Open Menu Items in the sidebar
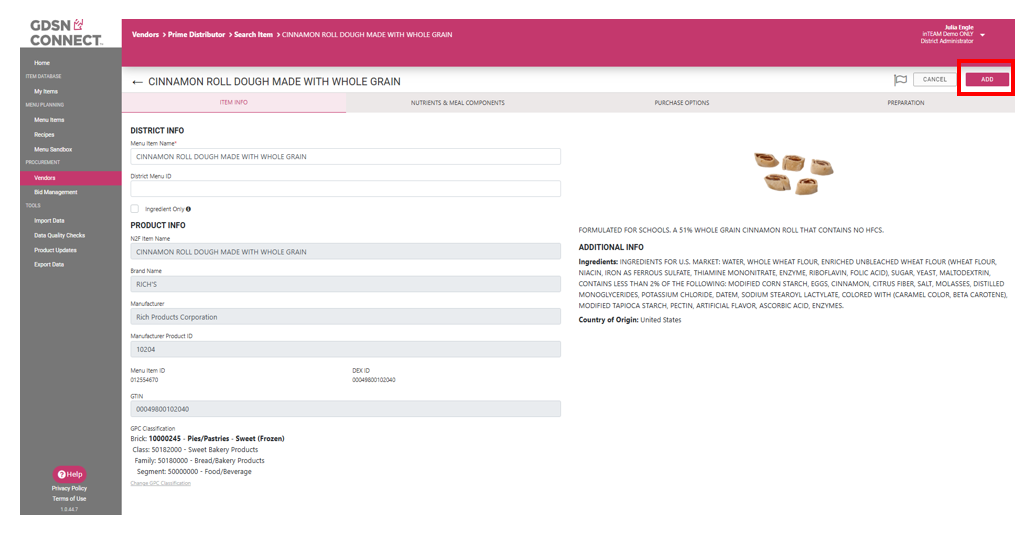1029x533 pixels. tap(49, 120)
